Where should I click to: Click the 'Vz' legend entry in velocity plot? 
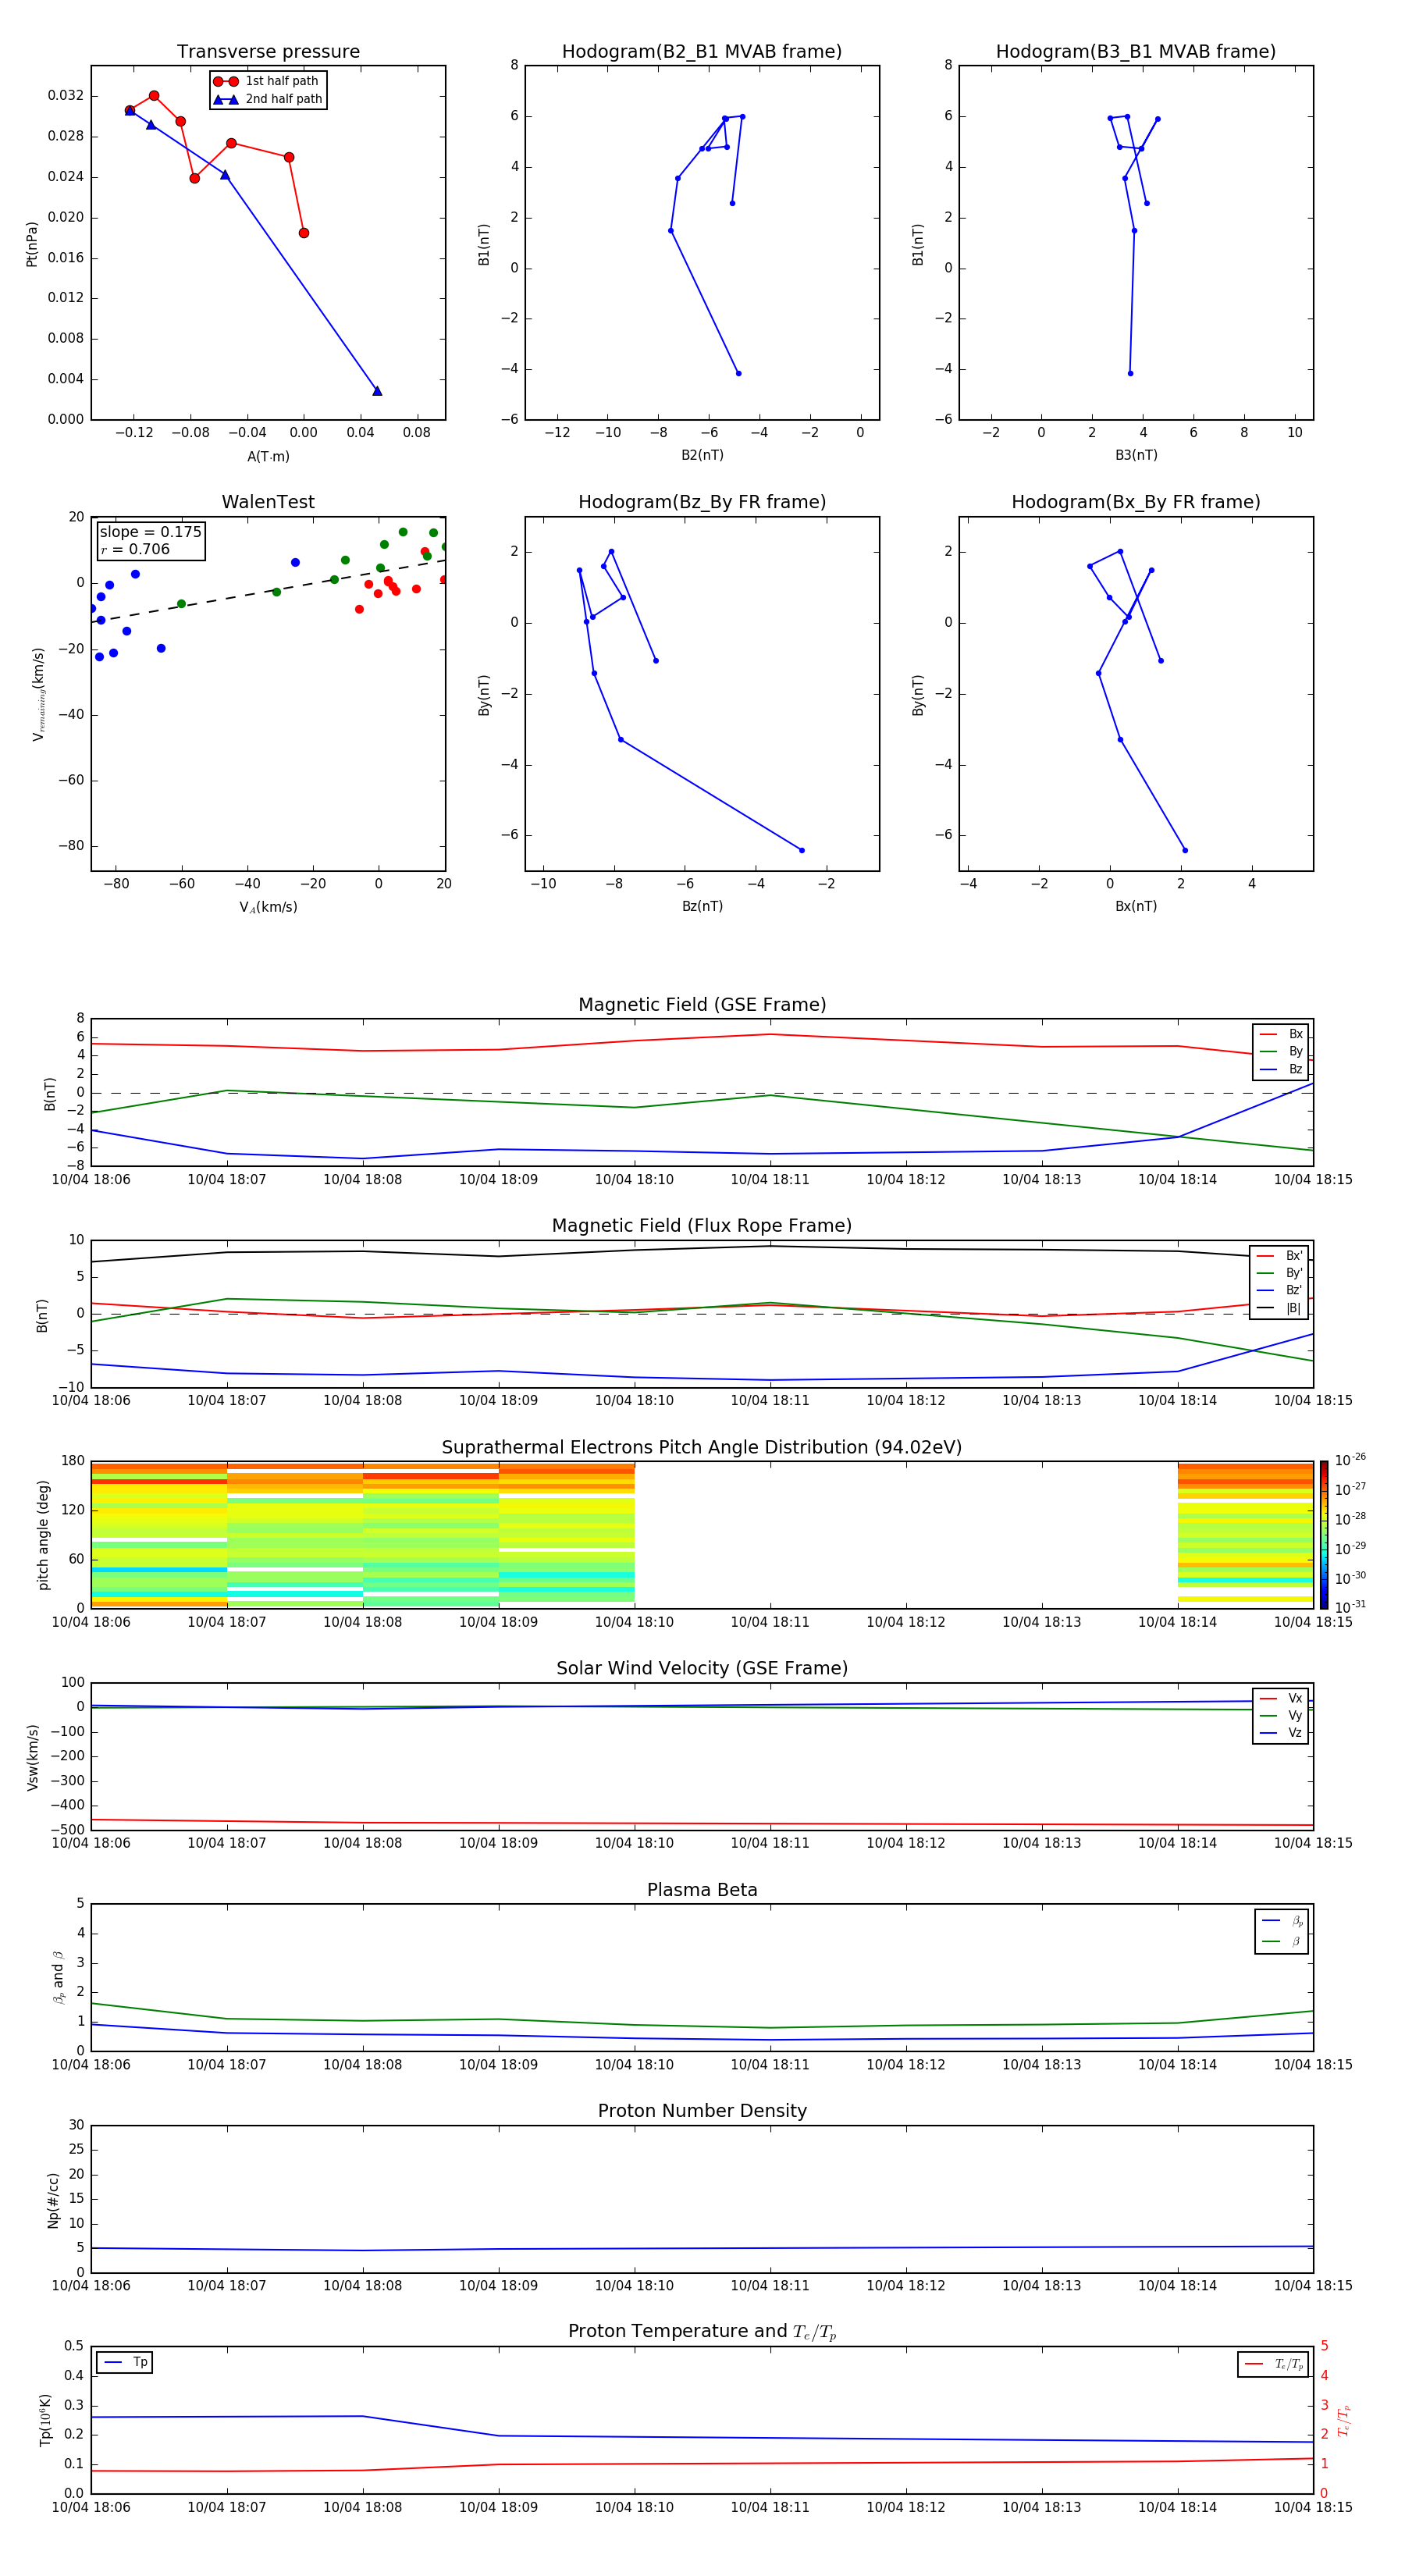[x=1281, y=1733]
